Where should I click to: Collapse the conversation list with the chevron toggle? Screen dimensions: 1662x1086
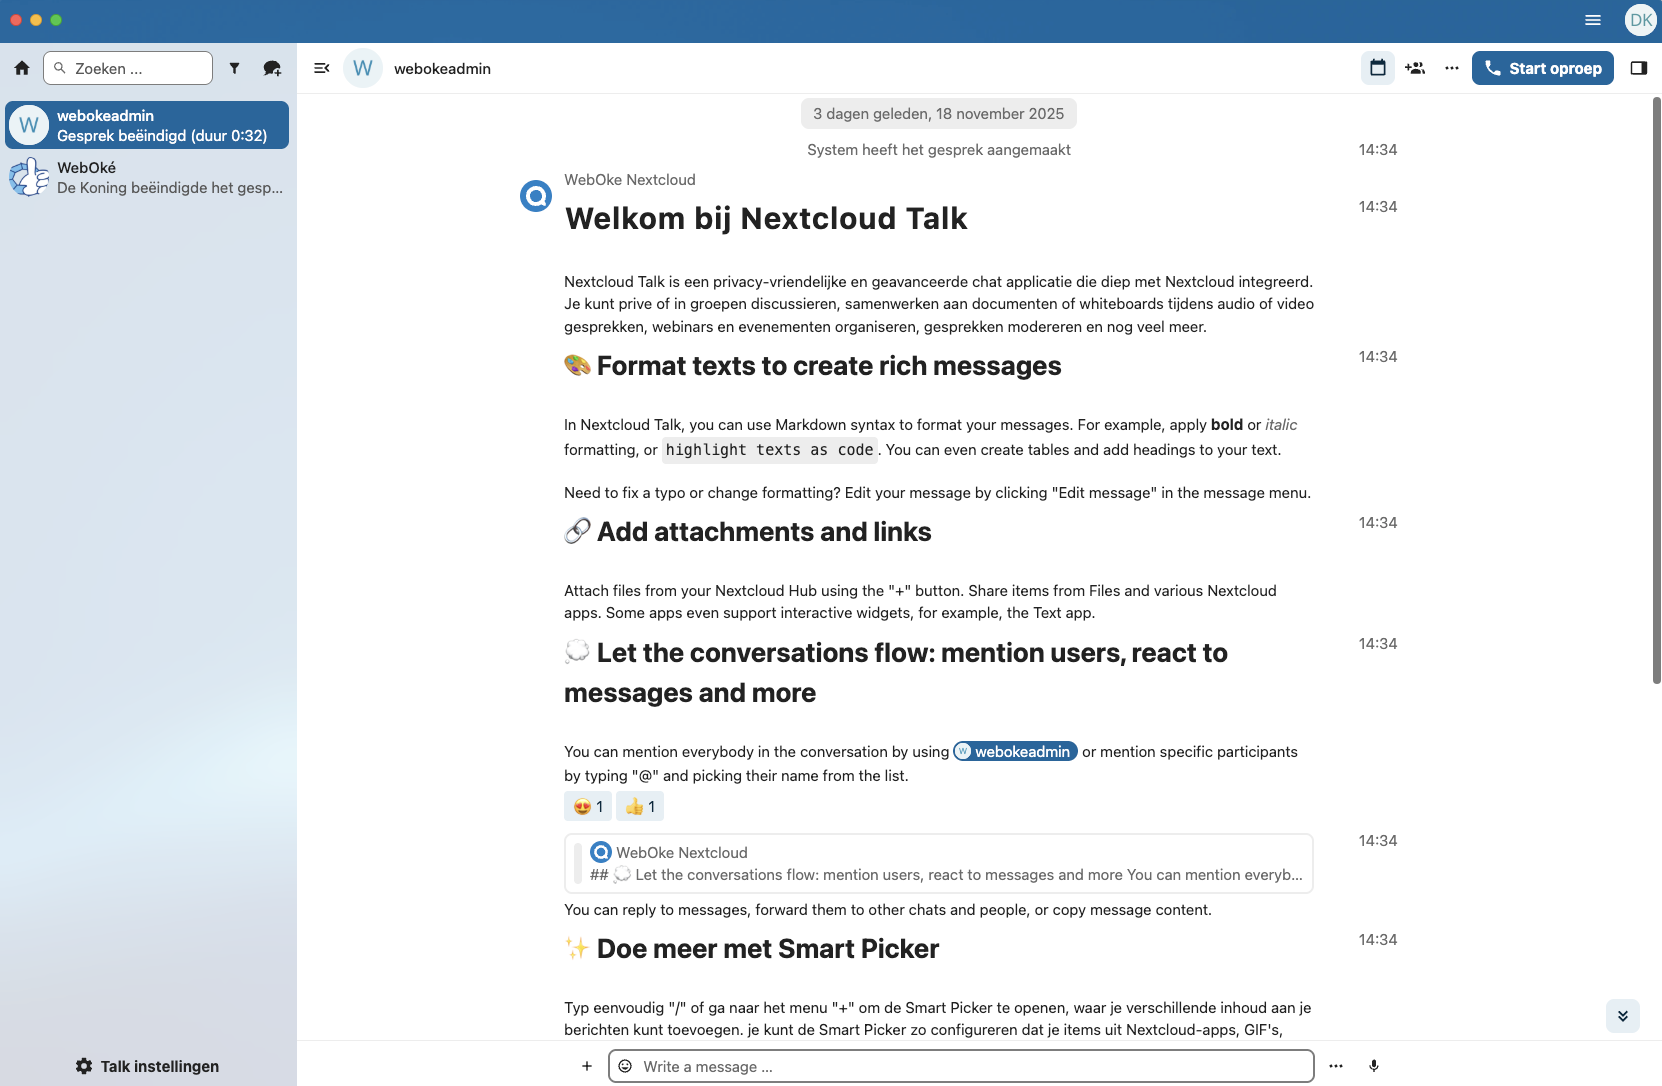321,68
